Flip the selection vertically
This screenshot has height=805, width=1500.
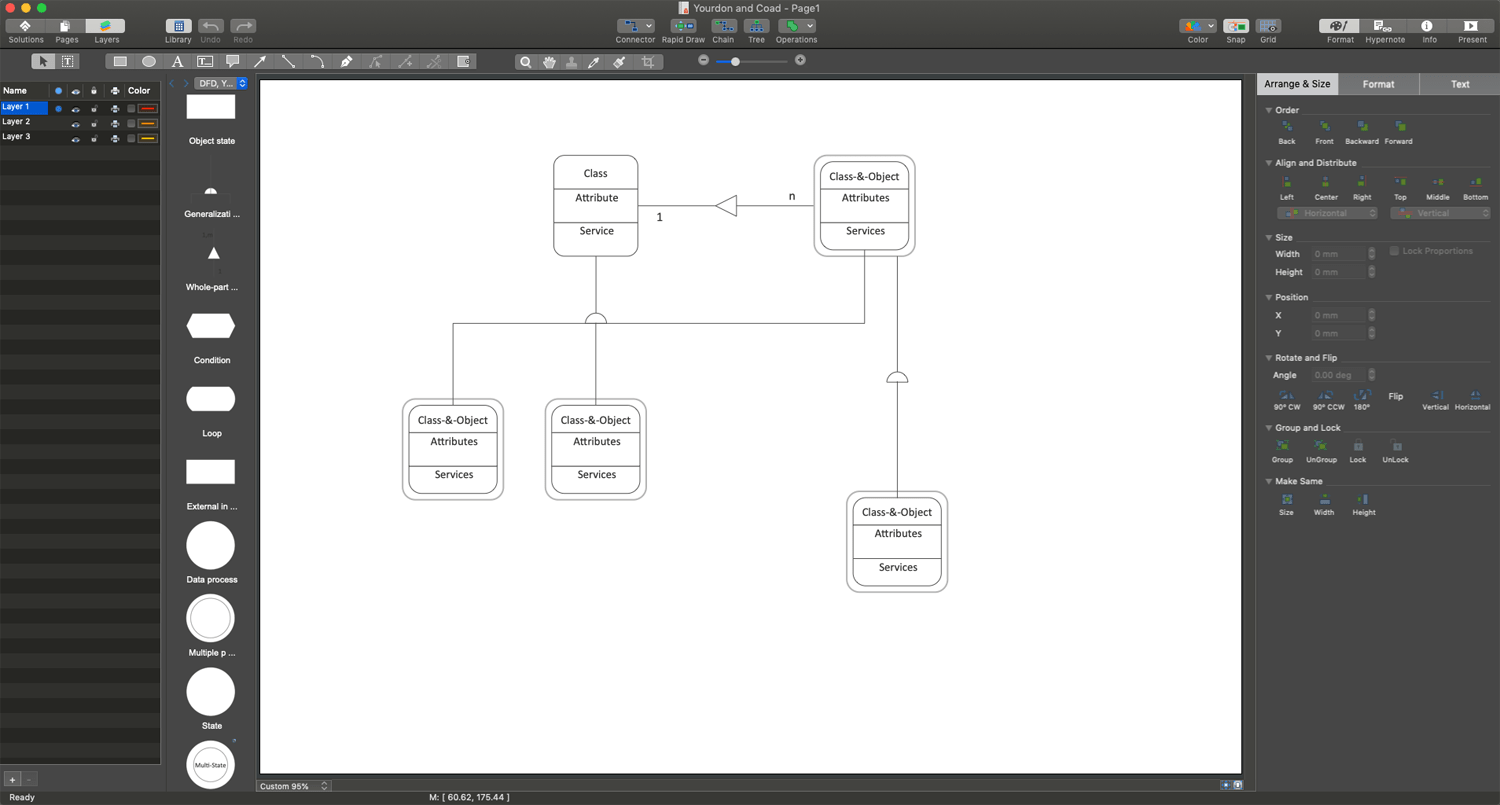[x=1435, y=399]
